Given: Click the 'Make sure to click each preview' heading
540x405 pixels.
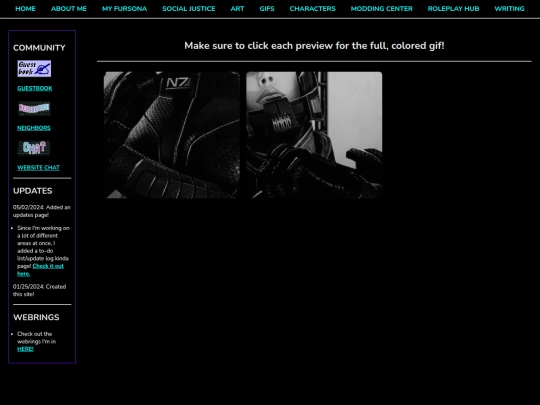Looking at the screenshot, I should click(314, 46).
